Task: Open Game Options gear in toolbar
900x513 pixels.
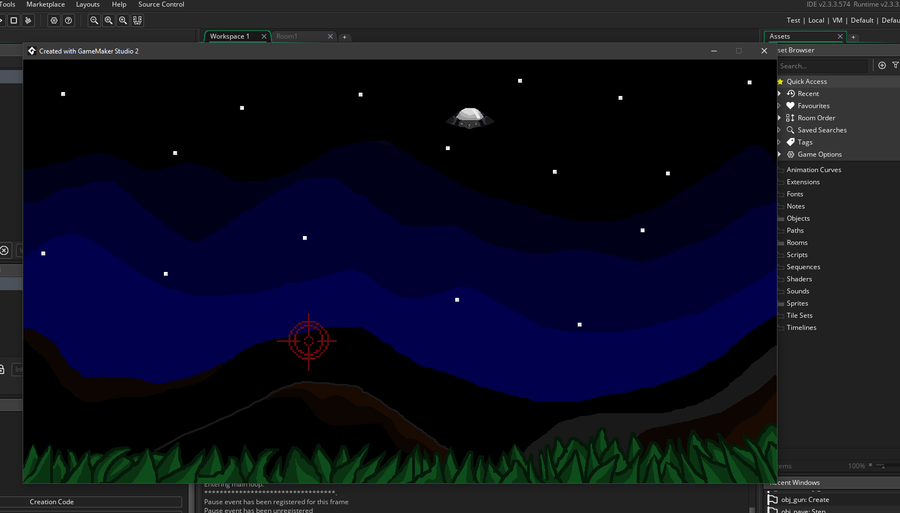Action: point(54,20)
